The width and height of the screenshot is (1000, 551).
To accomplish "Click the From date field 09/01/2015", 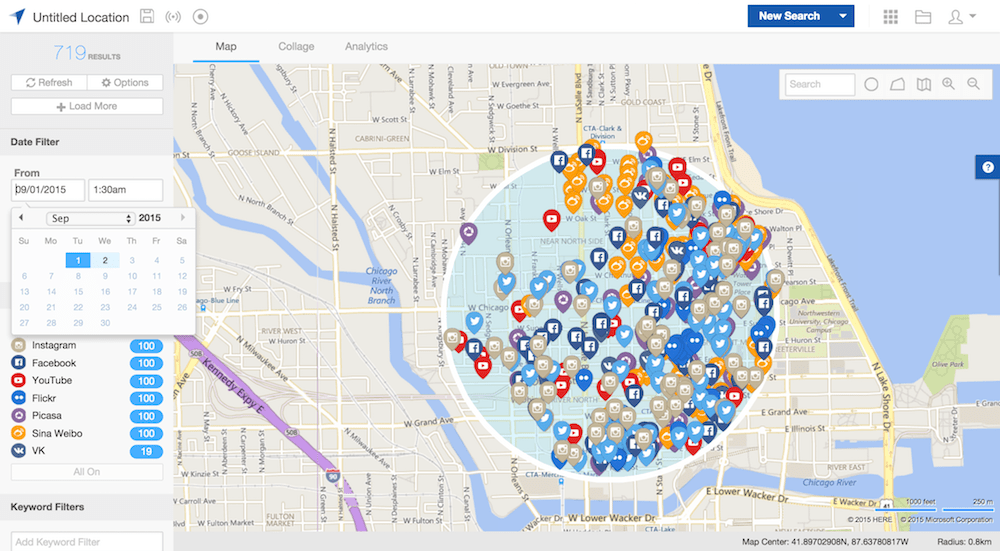I will click(x=48, y=190).
